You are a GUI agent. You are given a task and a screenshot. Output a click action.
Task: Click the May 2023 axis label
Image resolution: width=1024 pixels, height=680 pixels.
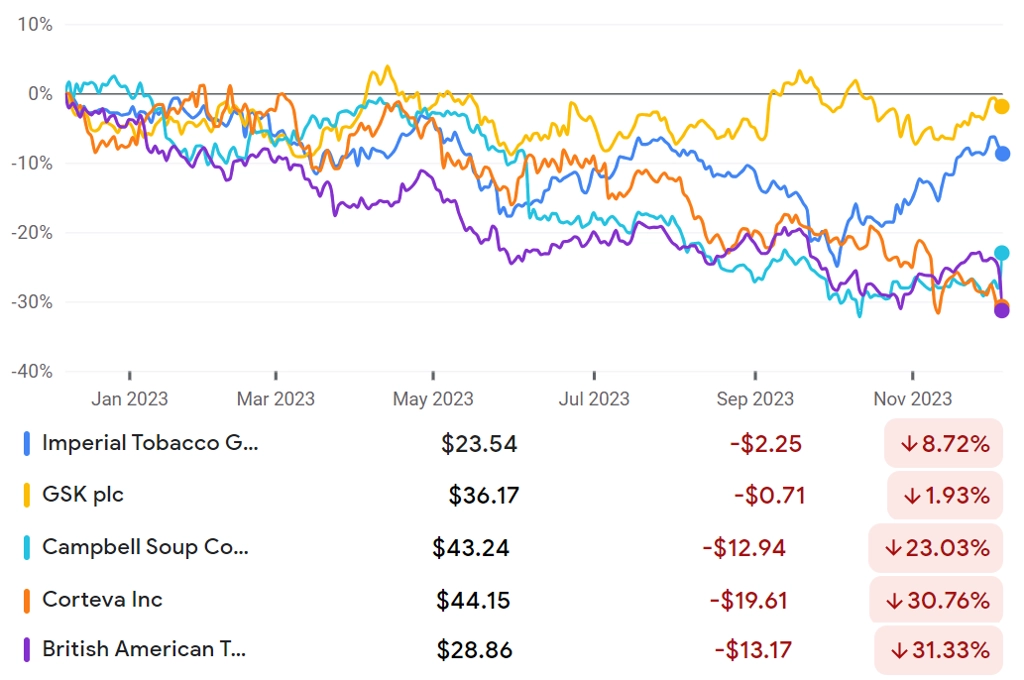click(x=433, y=398)
